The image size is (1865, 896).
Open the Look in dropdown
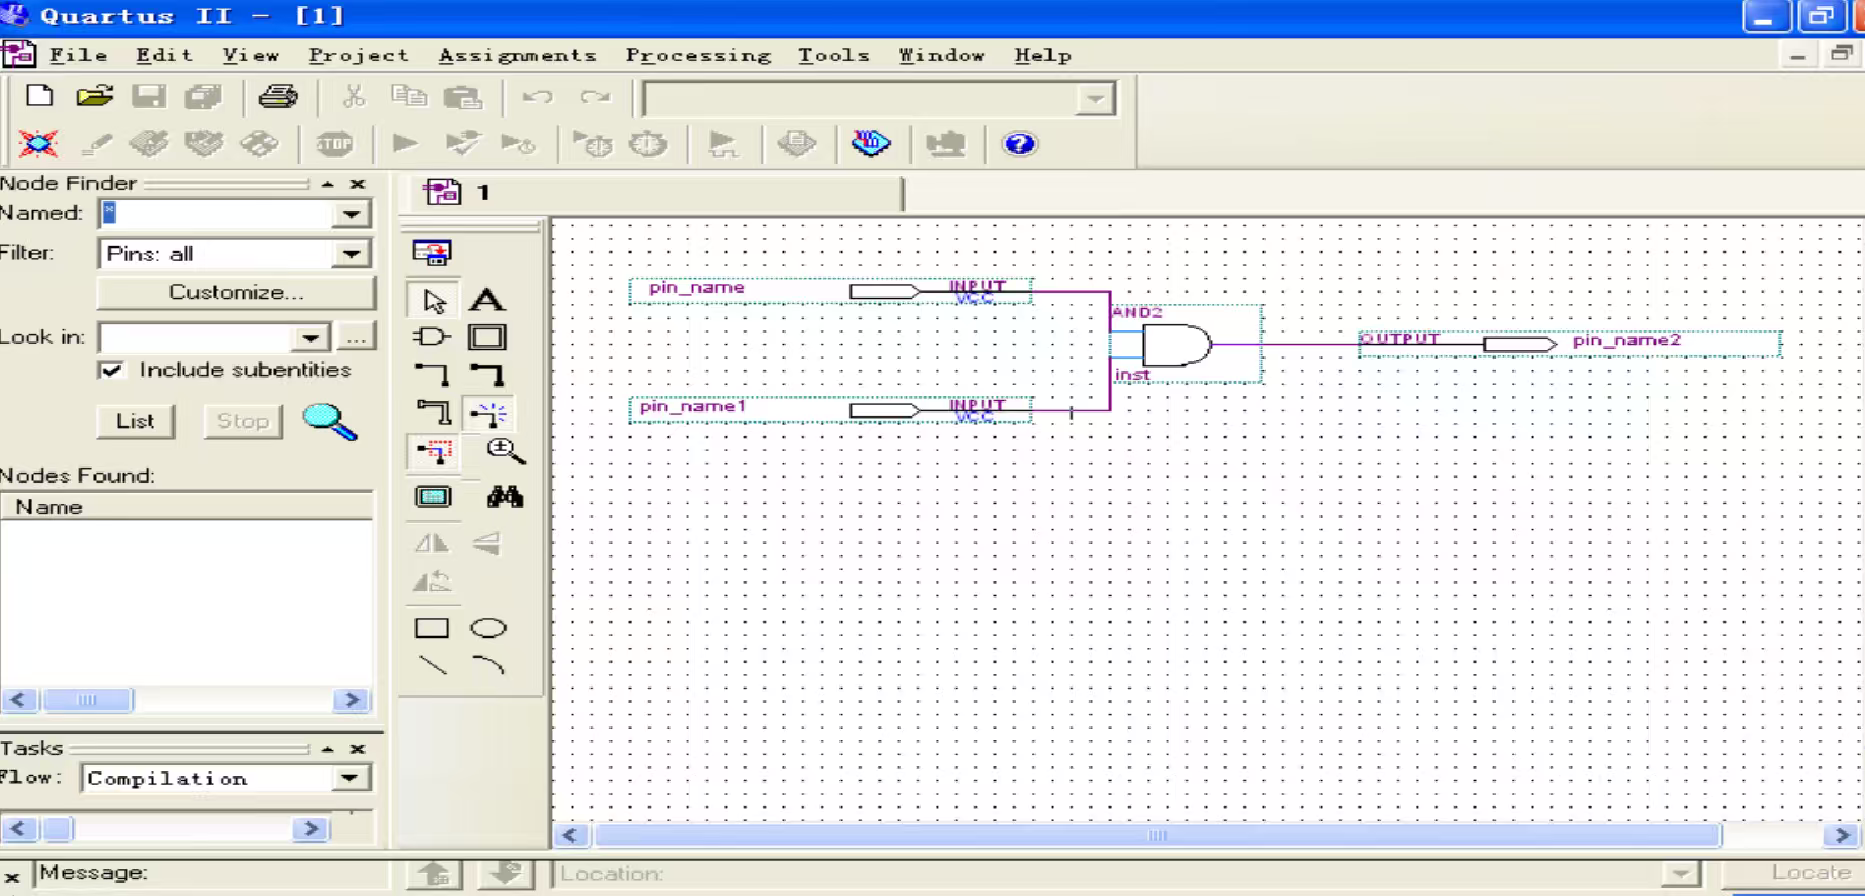tap(311, 338)
